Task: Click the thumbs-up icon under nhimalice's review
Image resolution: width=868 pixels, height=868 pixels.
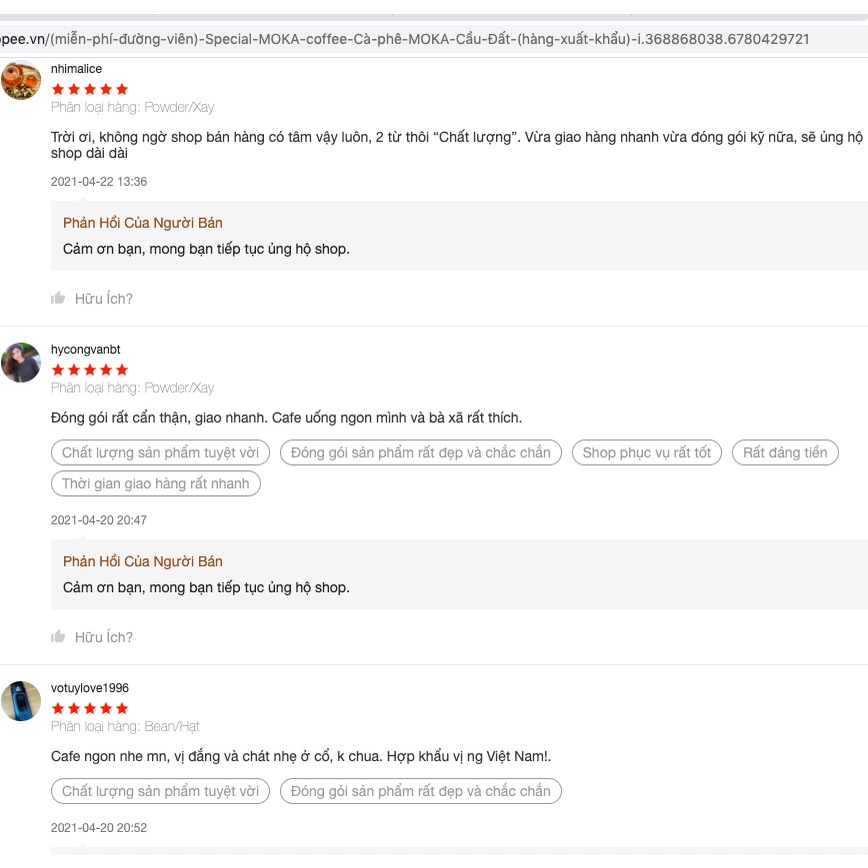Action: coord(58,298)
